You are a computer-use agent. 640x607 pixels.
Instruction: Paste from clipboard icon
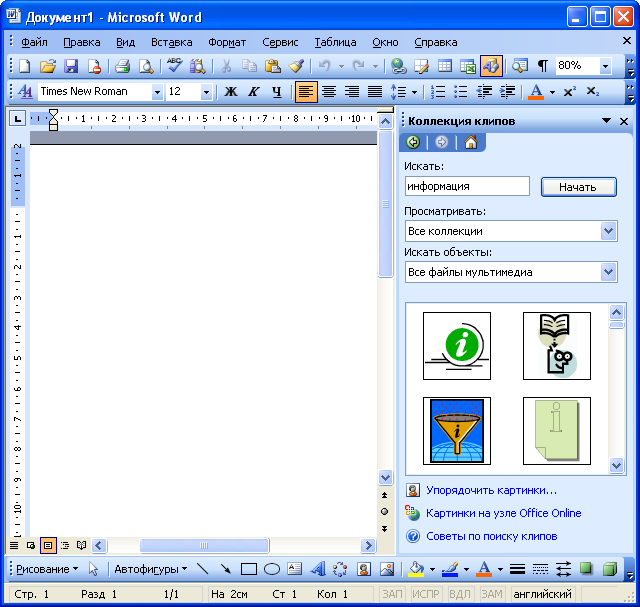(273, 66)
